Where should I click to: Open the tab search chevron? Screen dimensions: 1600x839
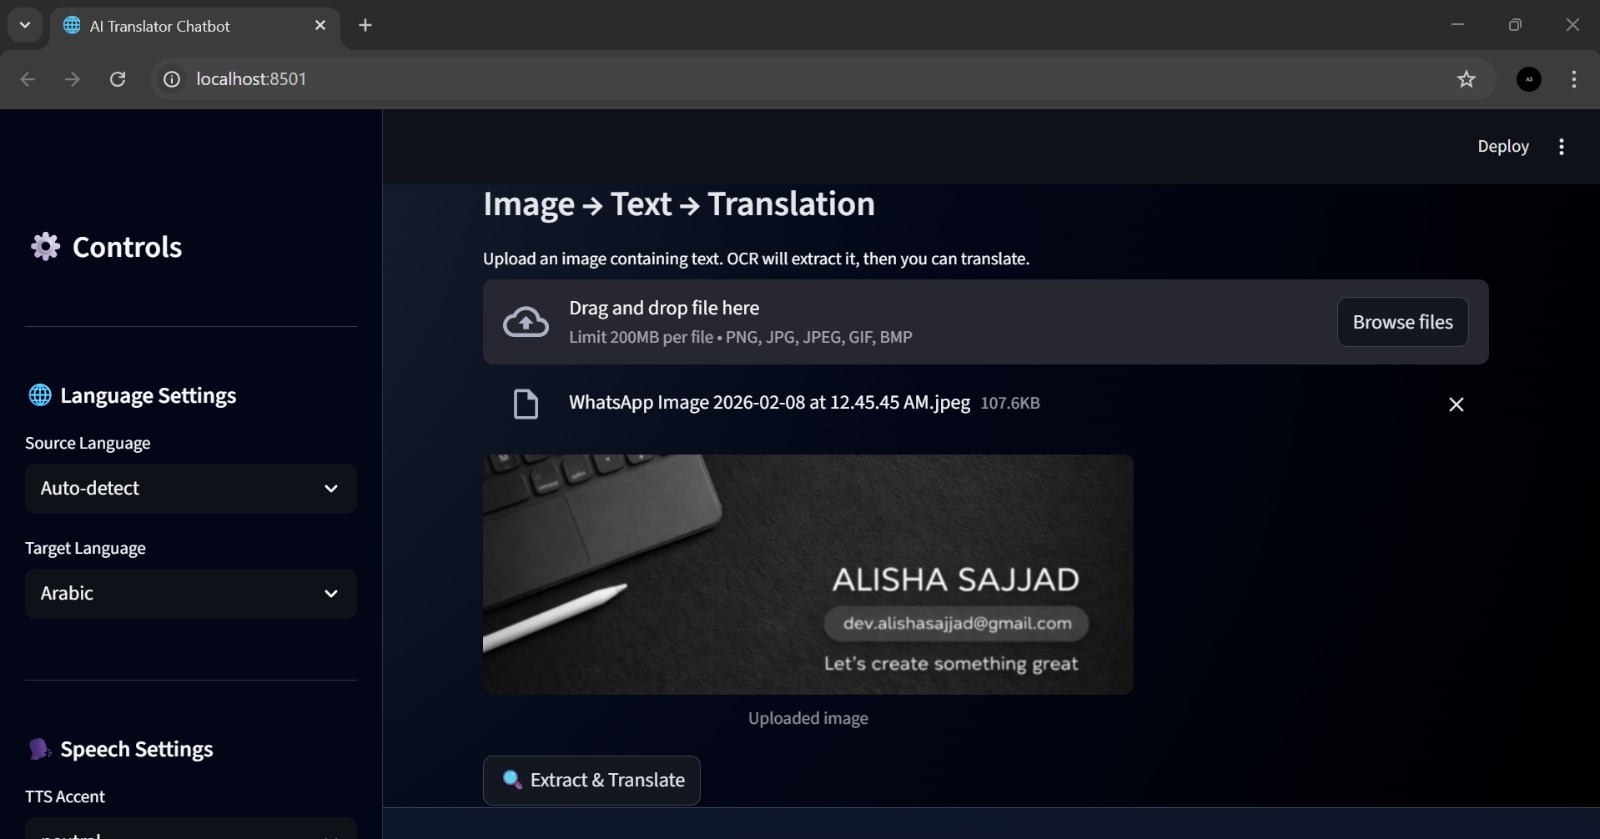tap(25, 25)
